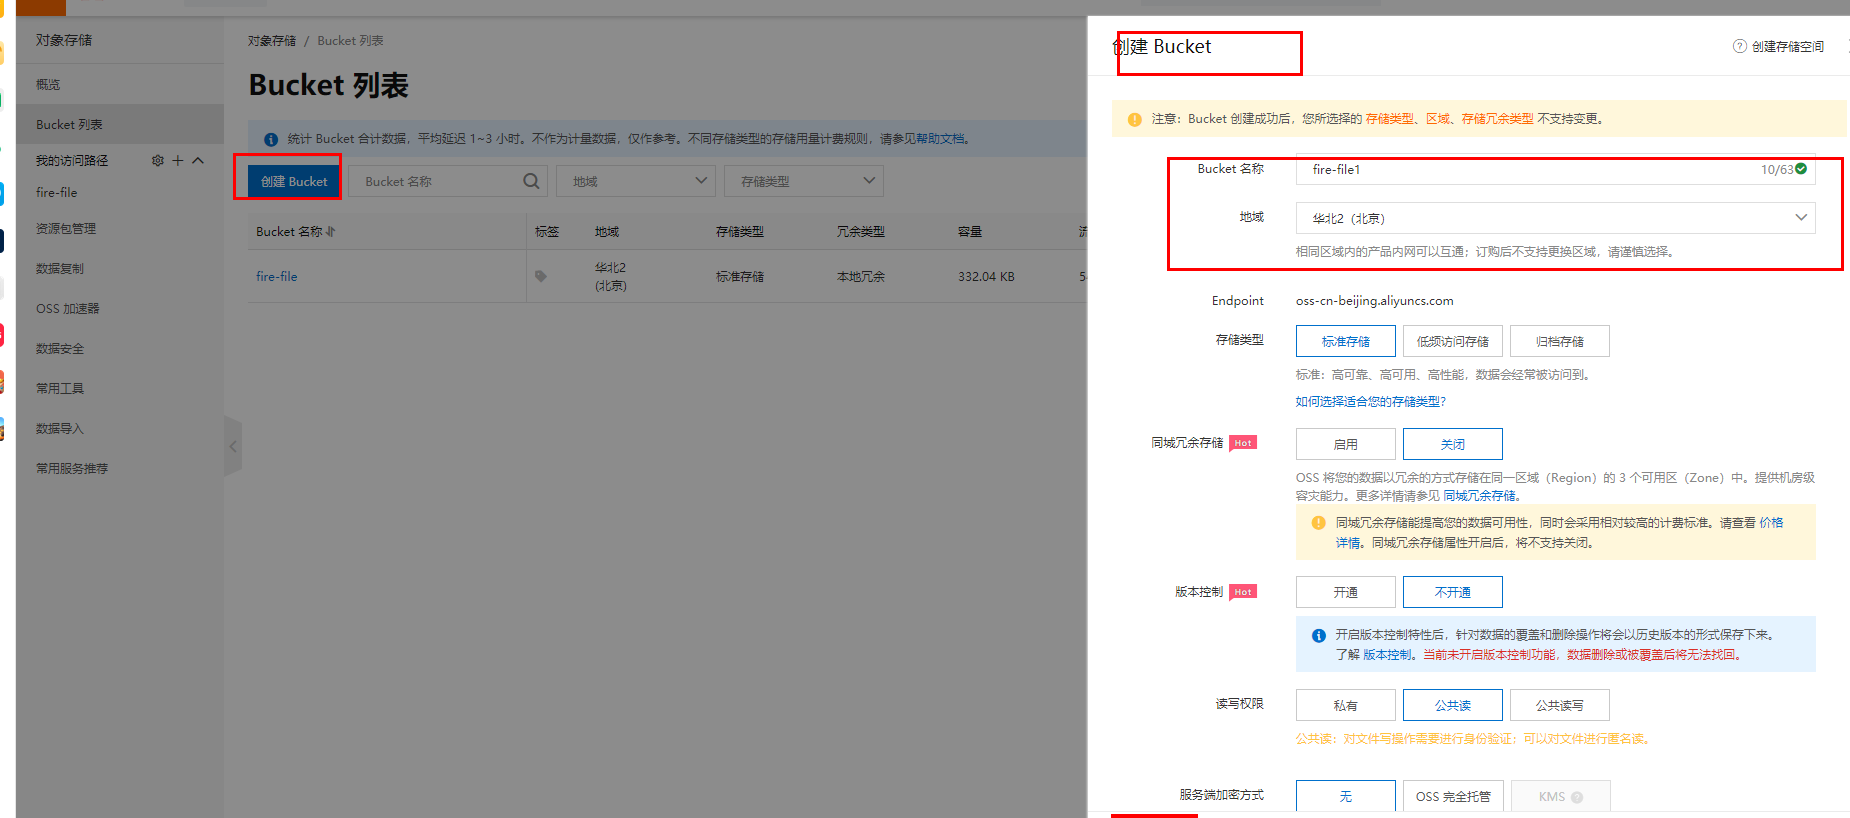Click the 存储类型 column header in table

click(740, 231)
